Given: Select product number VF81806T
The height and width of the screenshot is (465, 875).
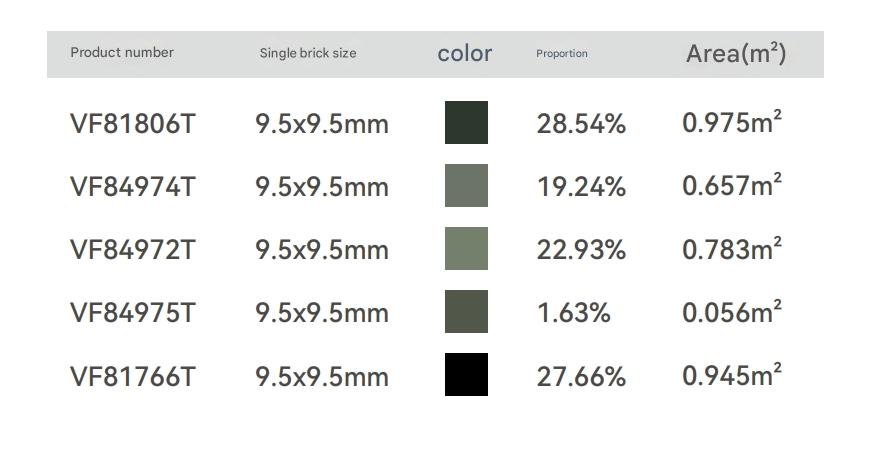Looking at the screenshot, I should coord(133,124).
